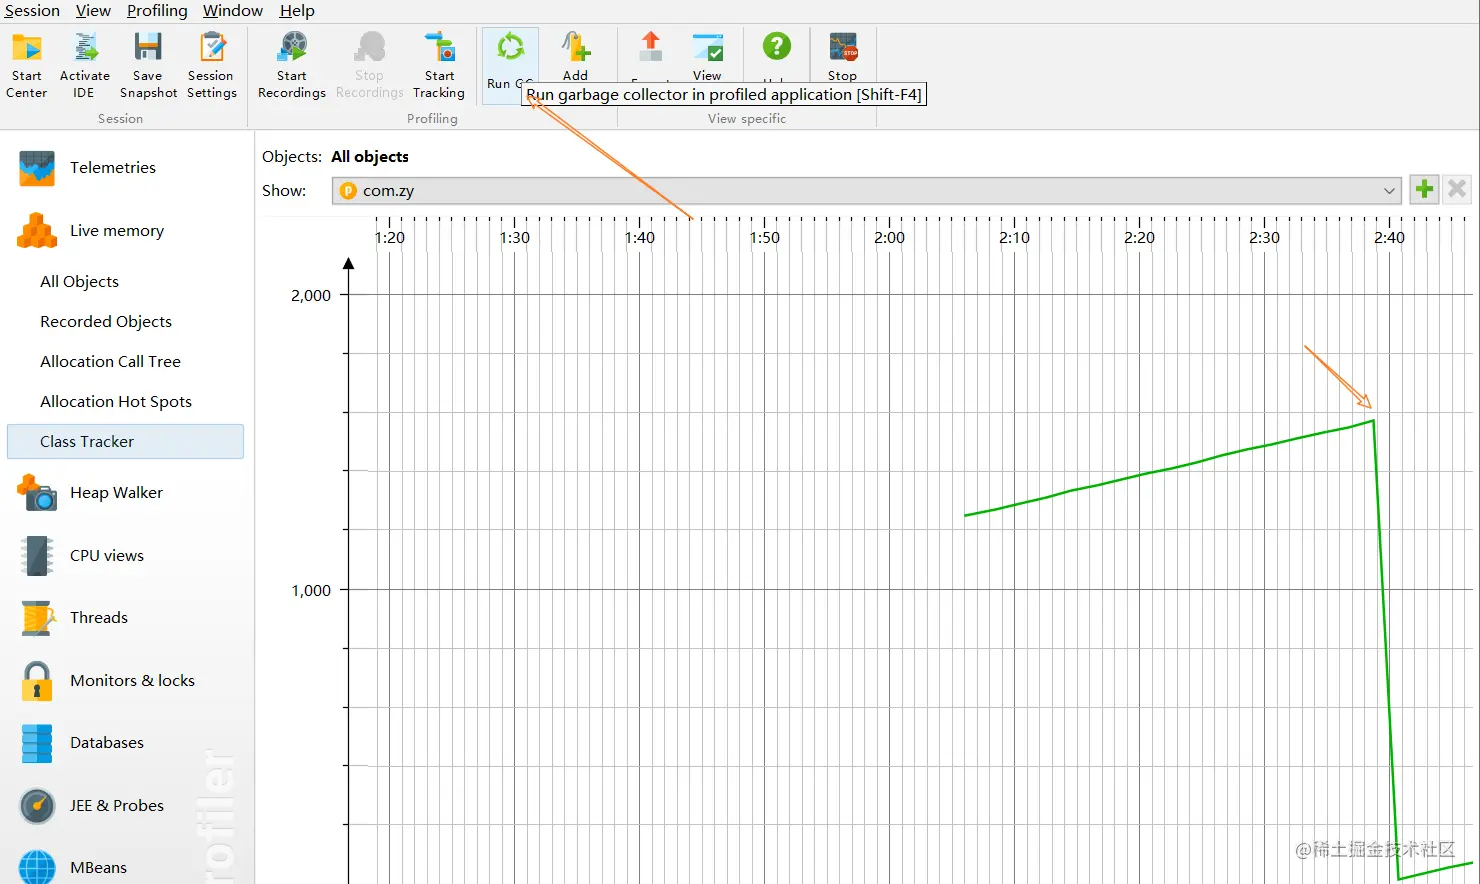Click the 'All objects' label text
Viewport: 1480px width, 884px height.
click(x=370, y=157)
